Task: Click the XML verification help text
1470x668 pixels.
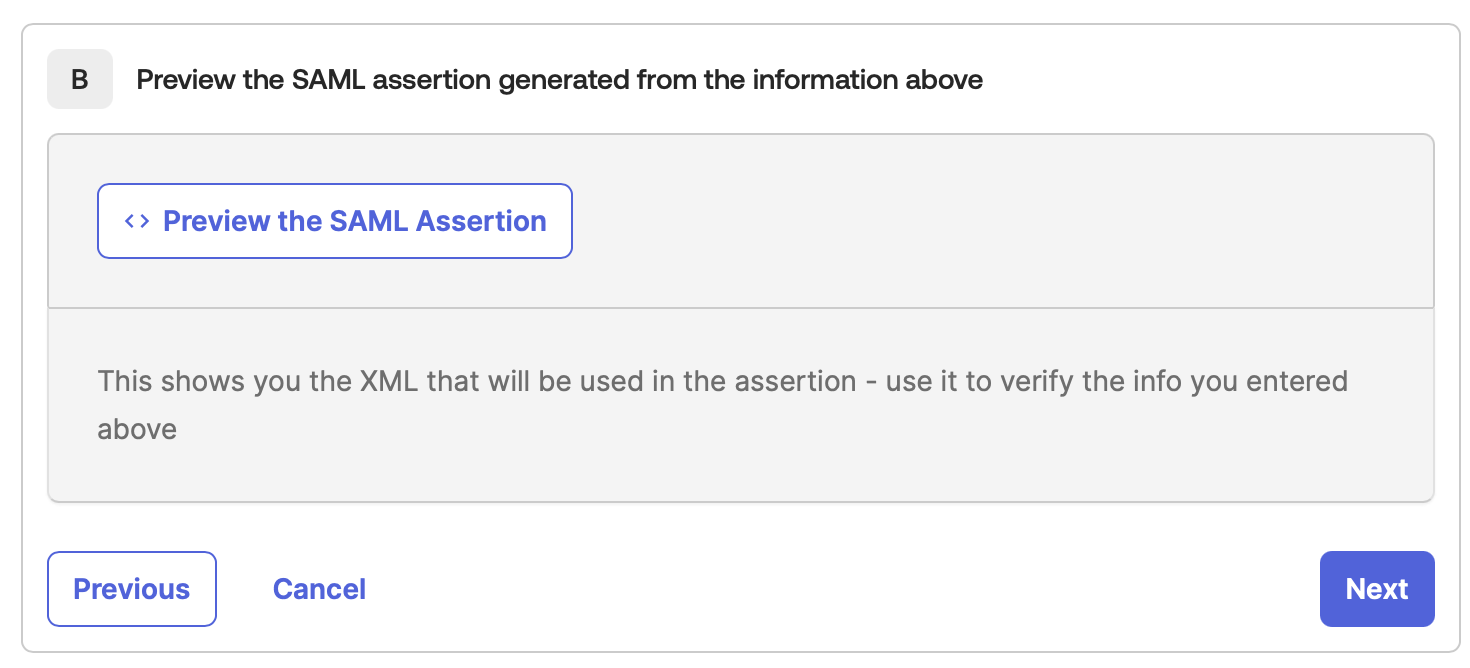Action: click(x=722, y=405)
